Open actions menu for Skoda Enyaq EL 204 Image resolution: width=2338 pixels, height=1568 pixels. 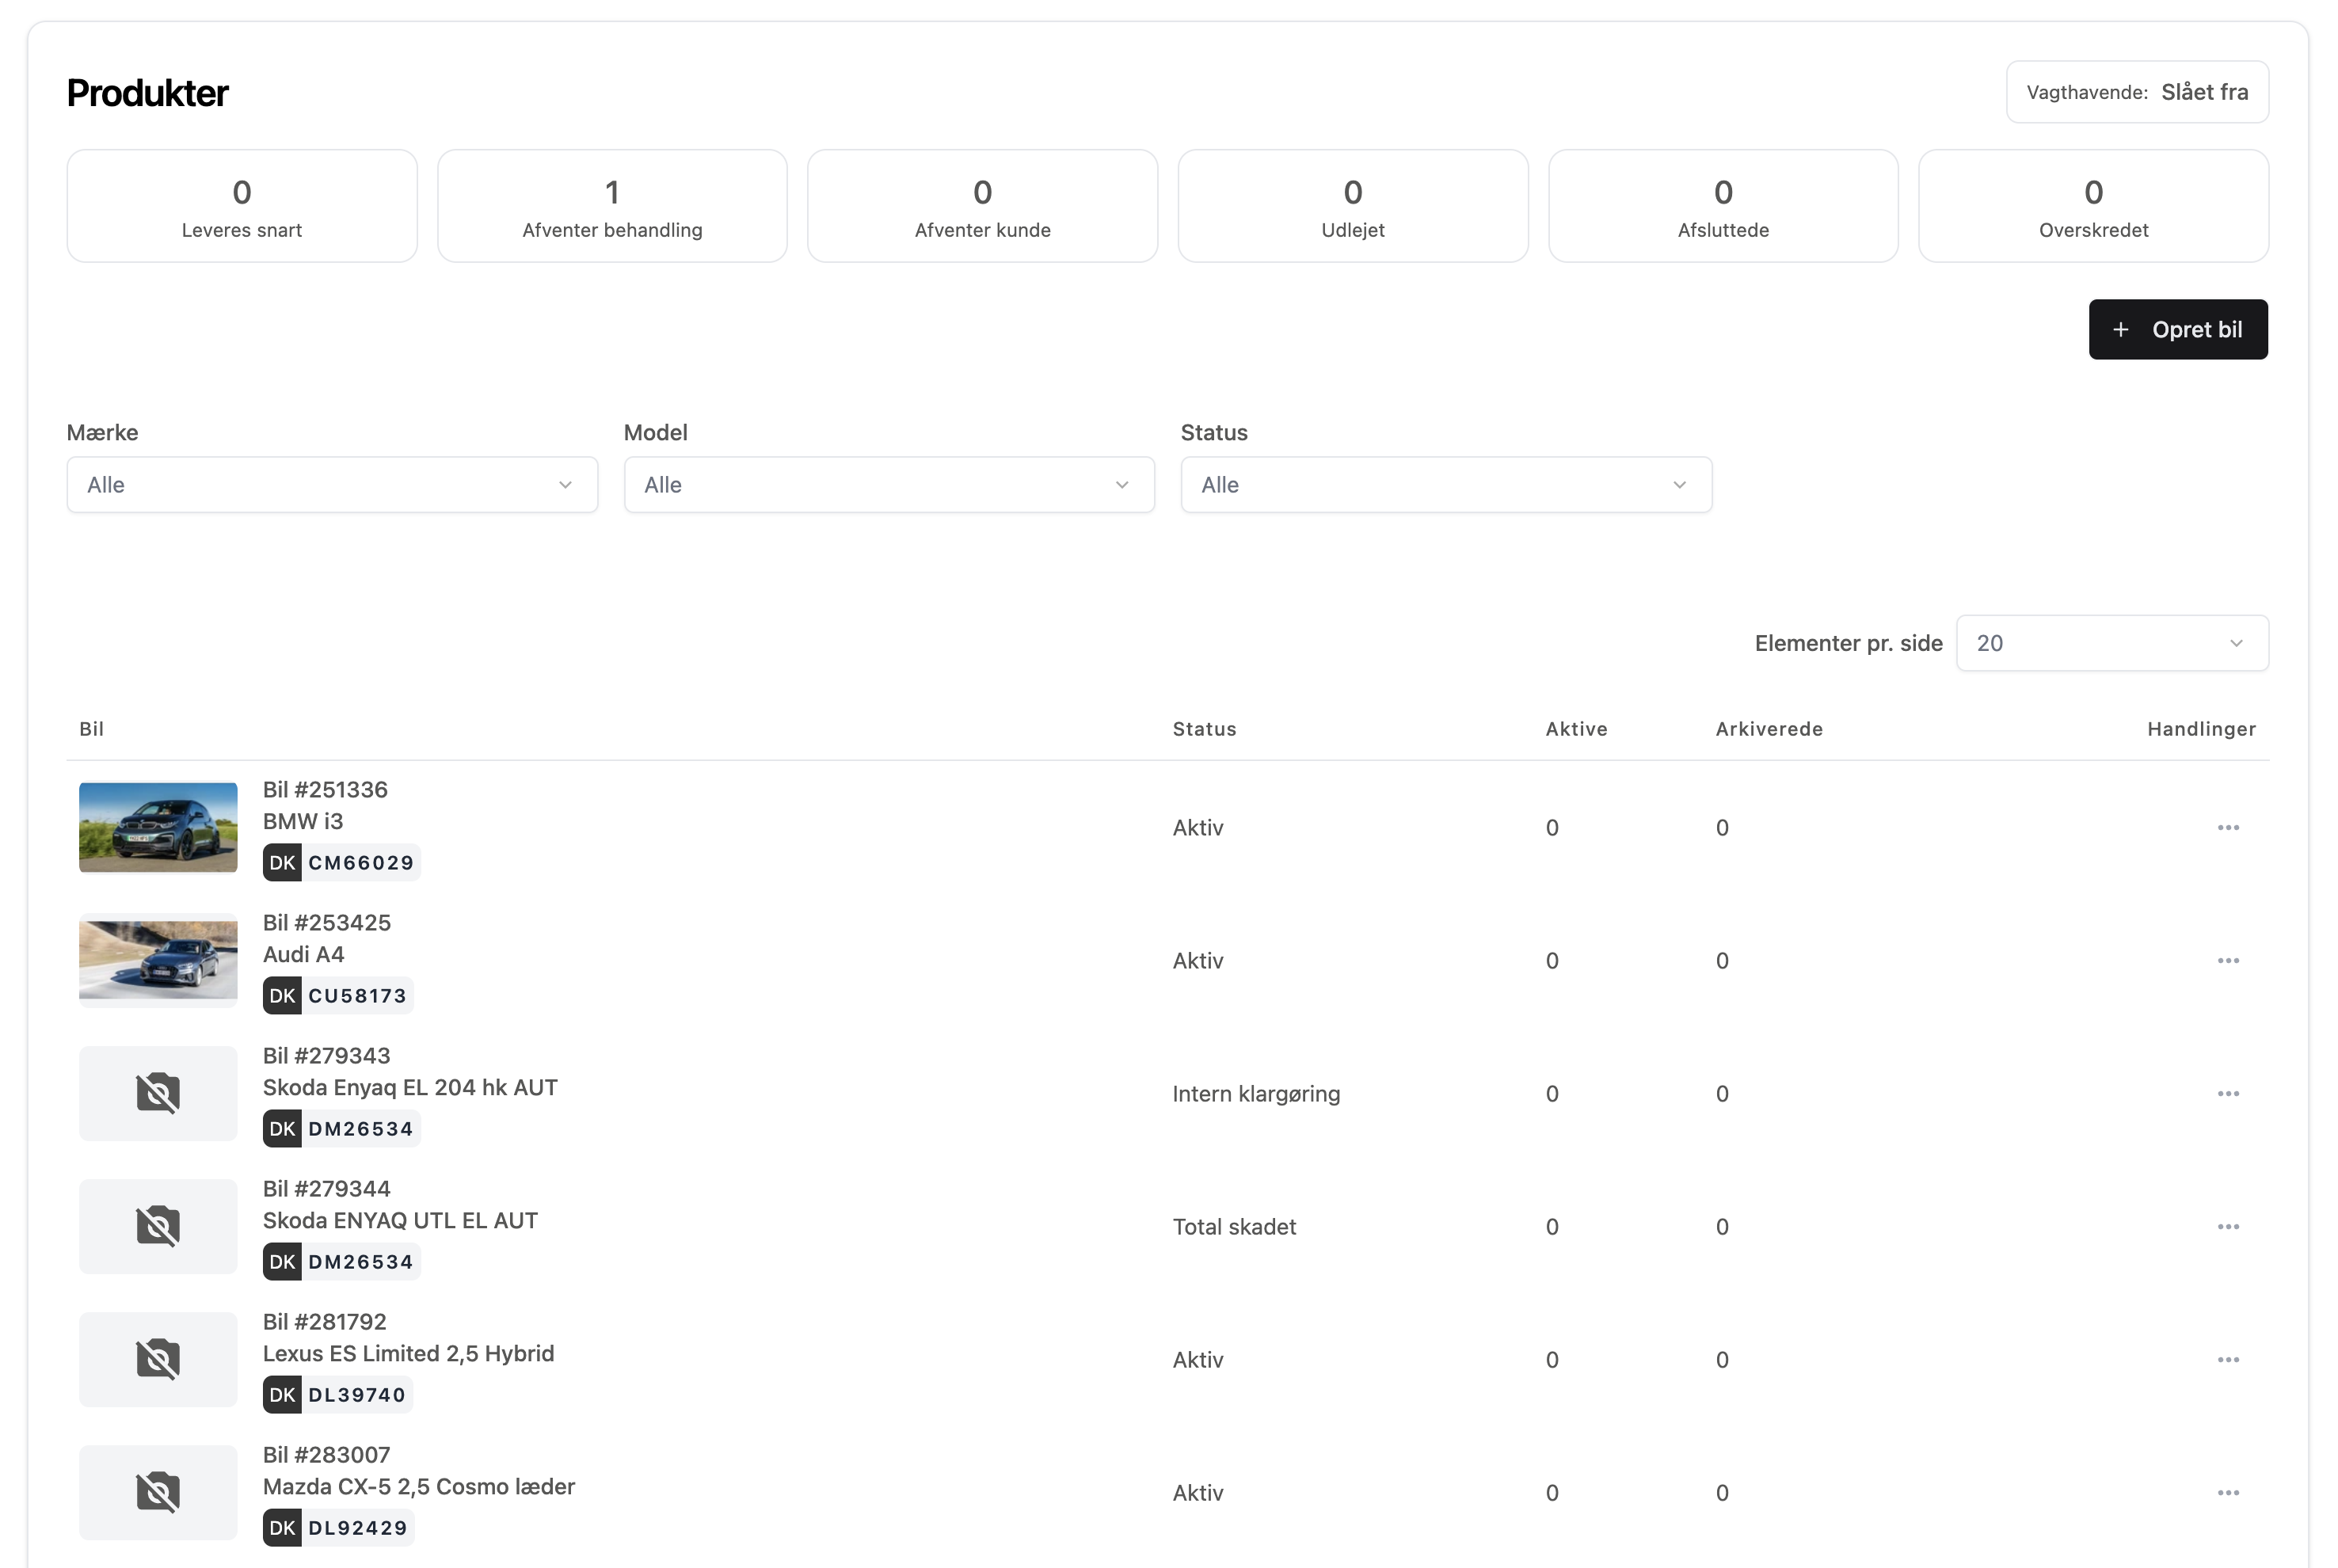[2227, 1093]
